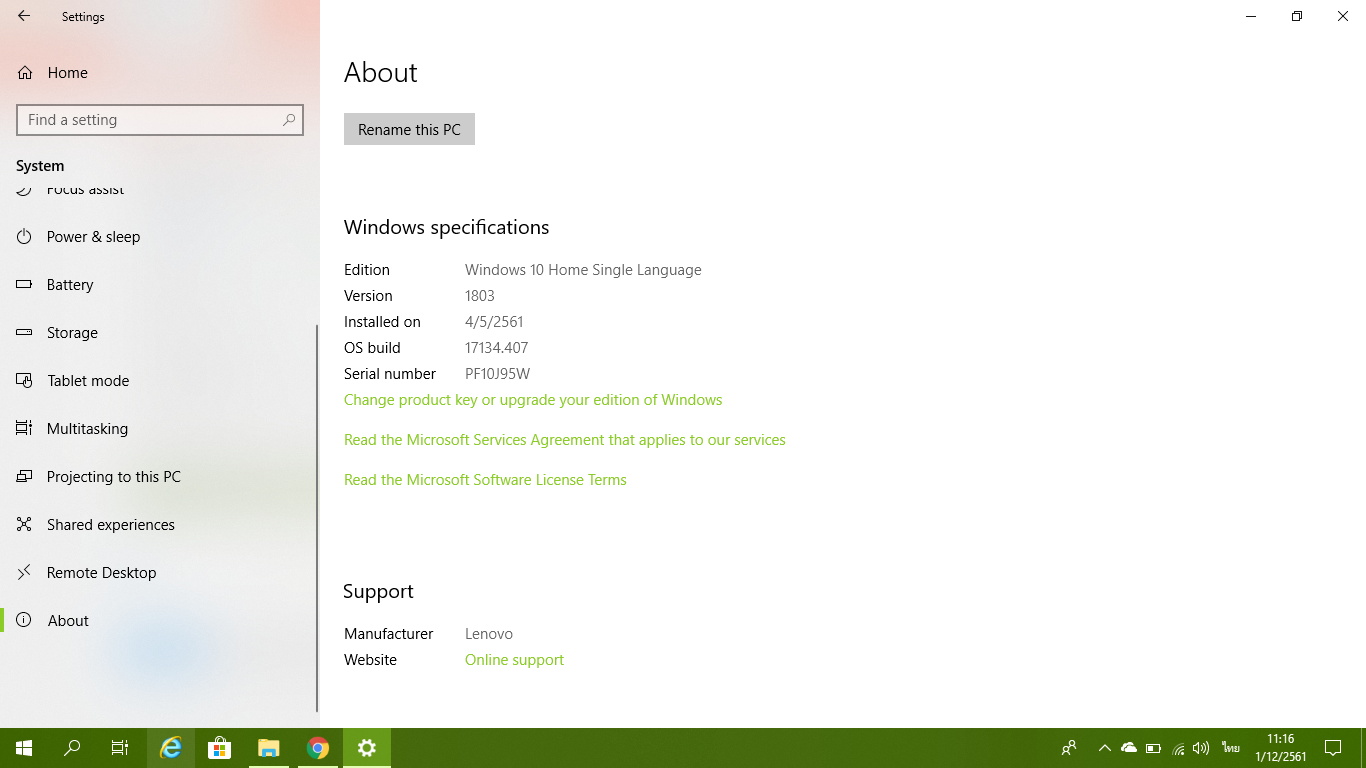Open the OneDrive tray icon
The image size is (1366, 768).
coord(1129,748)
